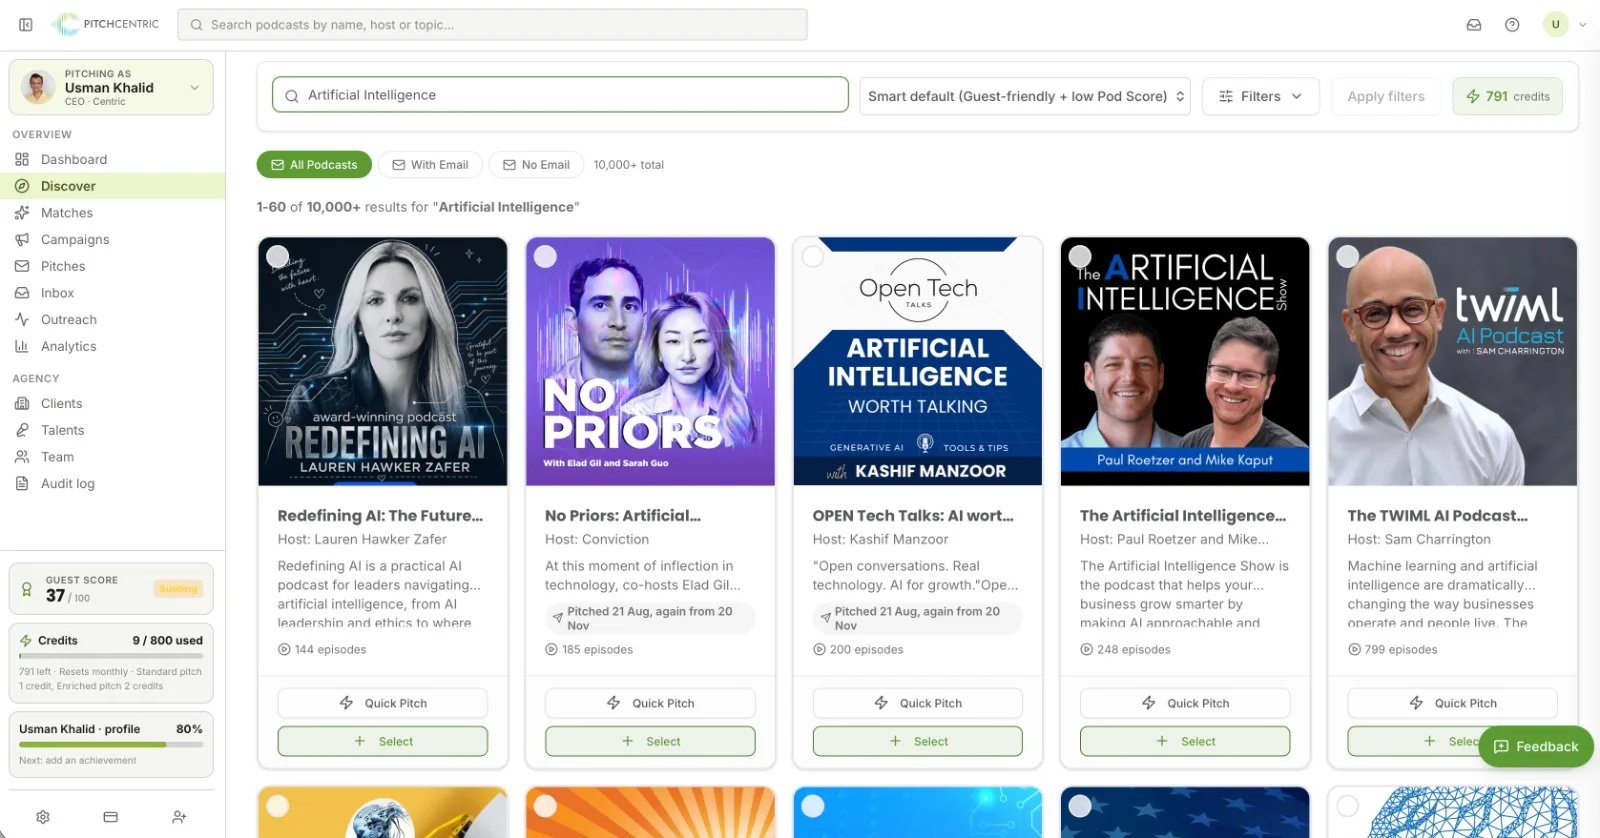Quick Pitch the No Priors podcast
The image size is (1600, 838).
coord(650,703)
